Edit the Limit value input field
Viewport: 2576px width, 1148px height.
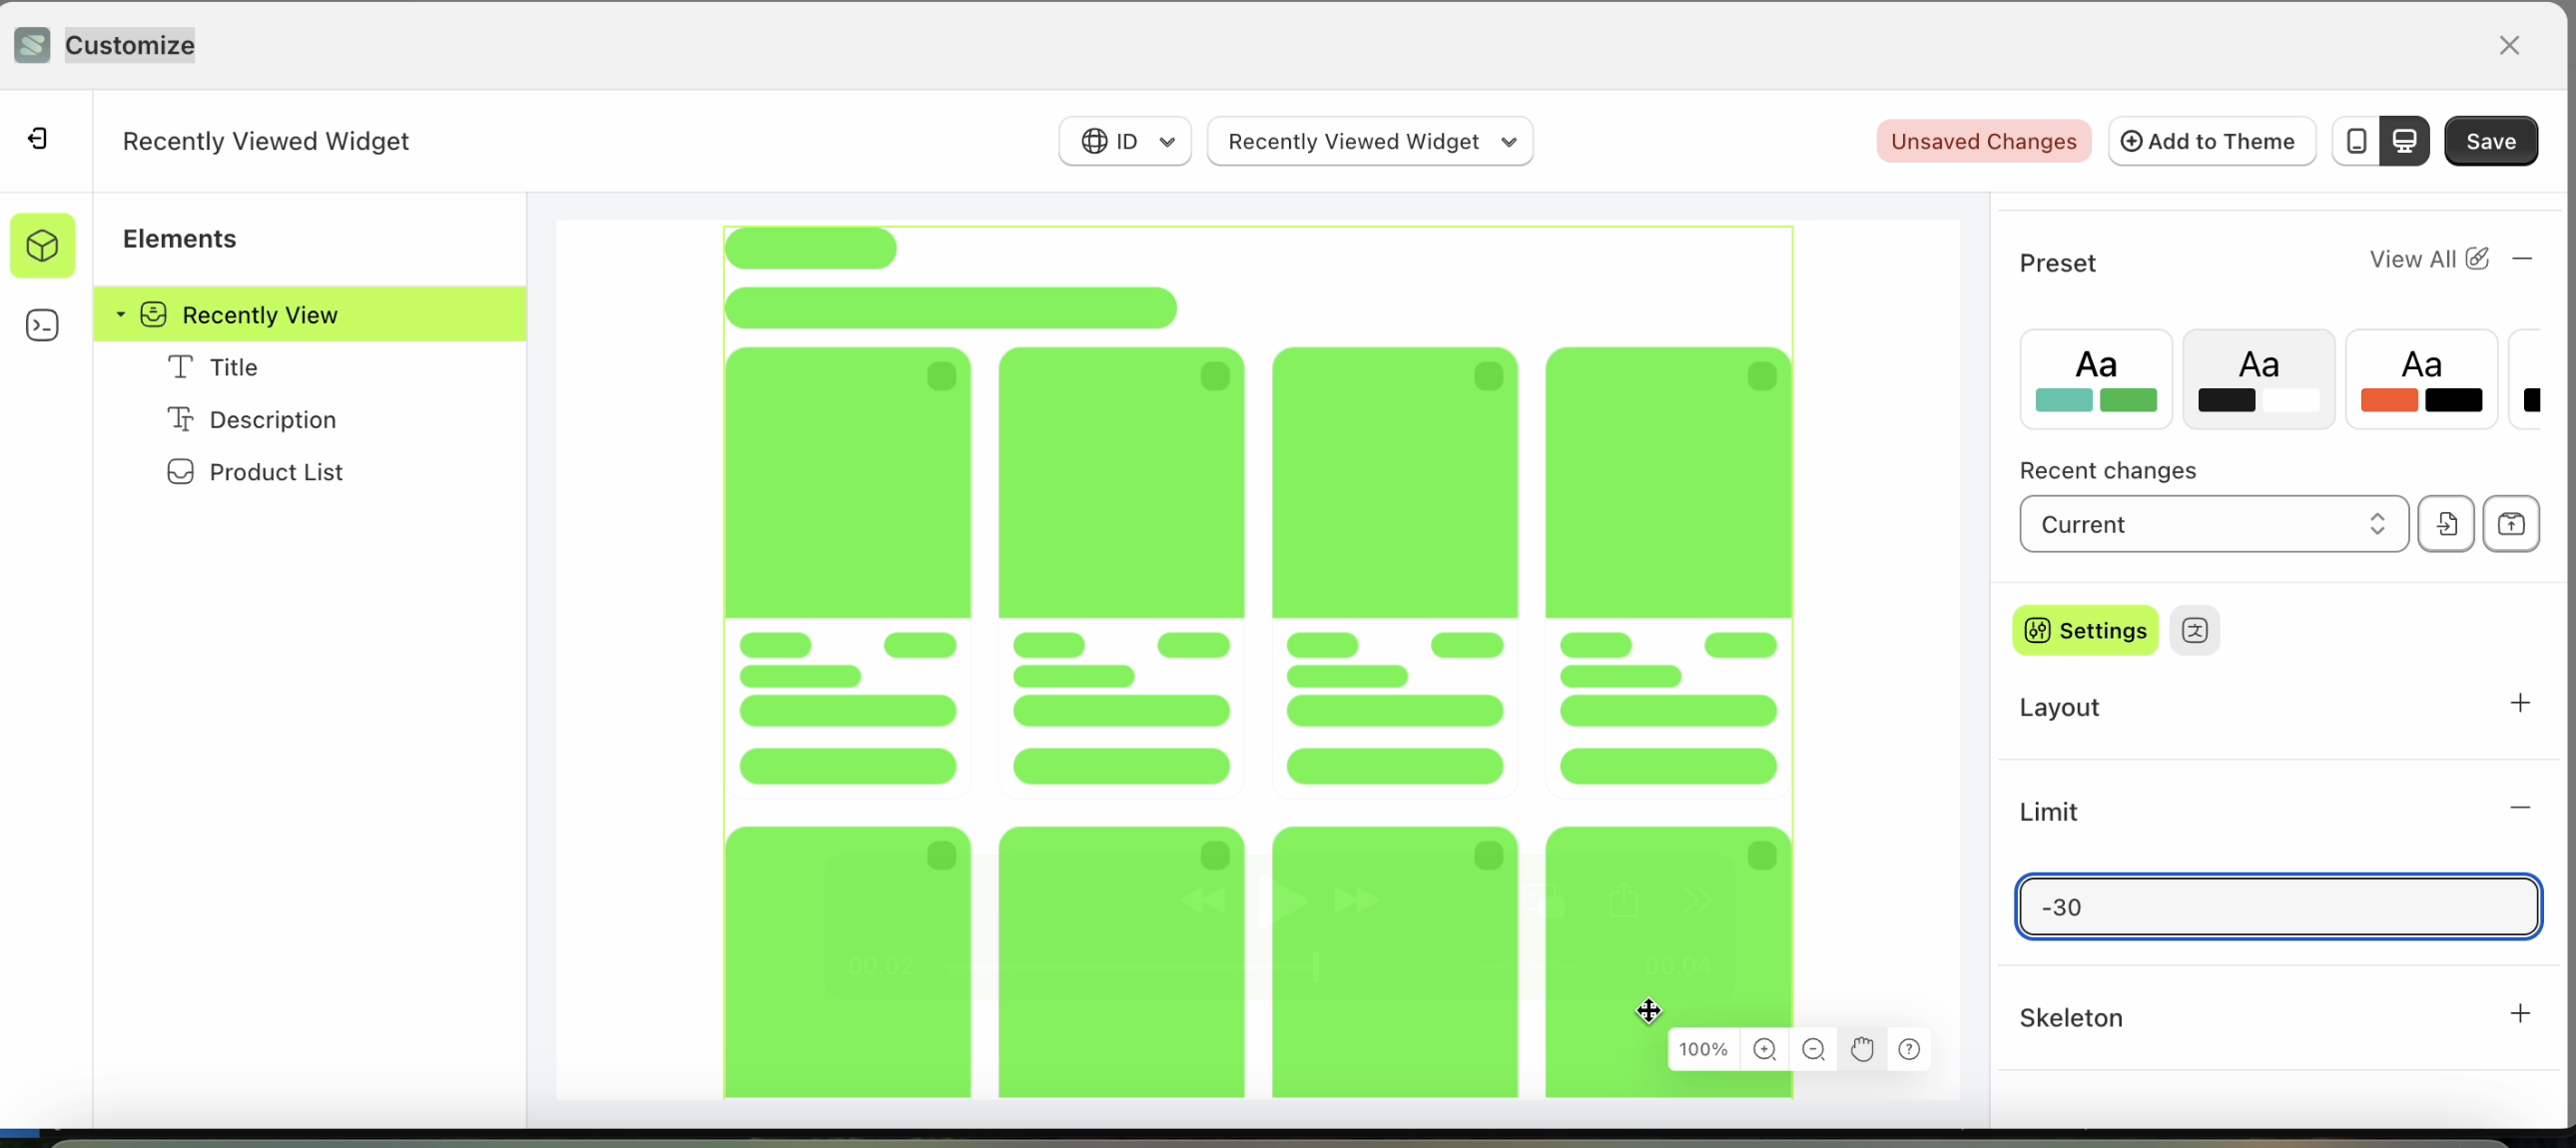click(x=2277, y=906)
